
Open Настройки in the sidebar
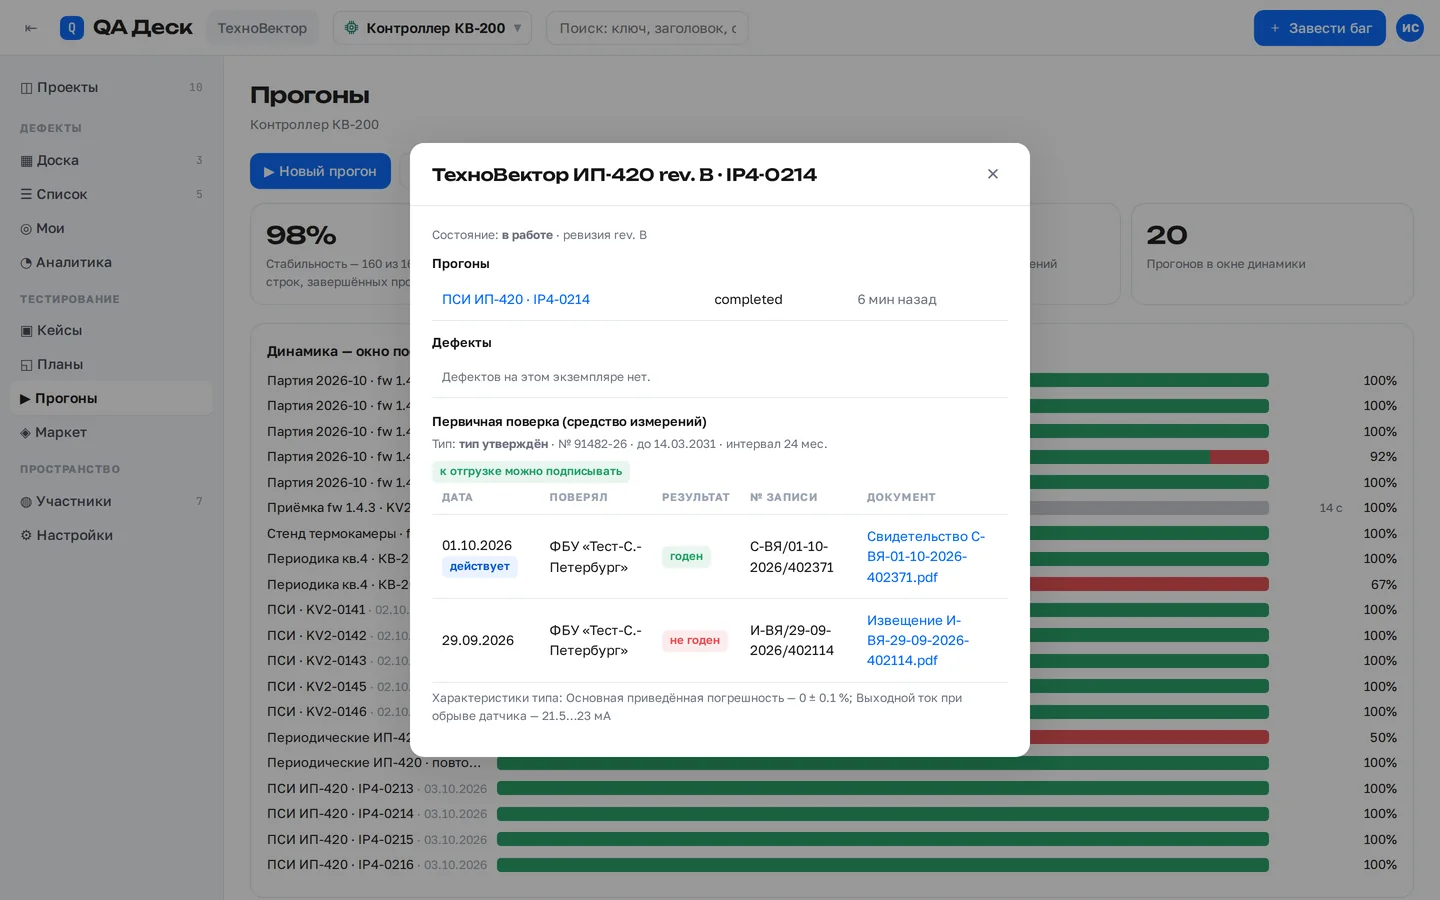(x=112, y=535)
